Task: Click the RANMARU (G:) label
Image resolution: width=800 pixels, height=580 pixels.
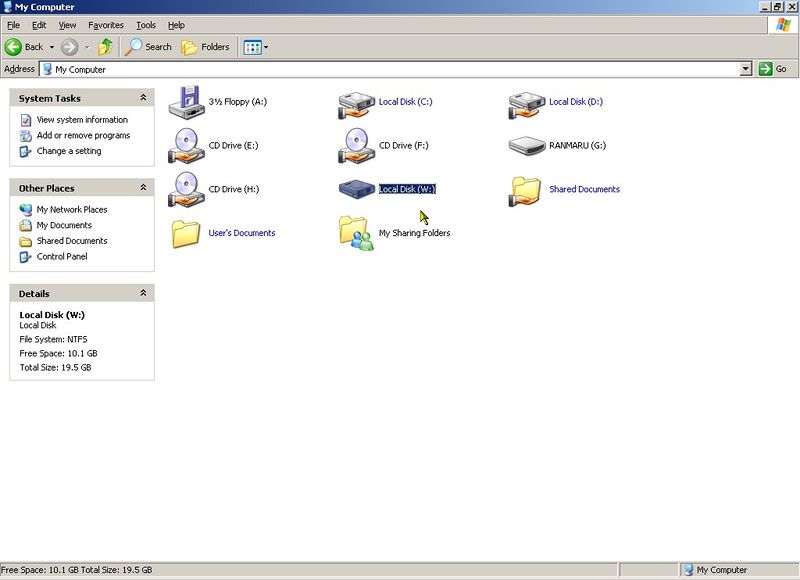Action: [x=578, y=145]
